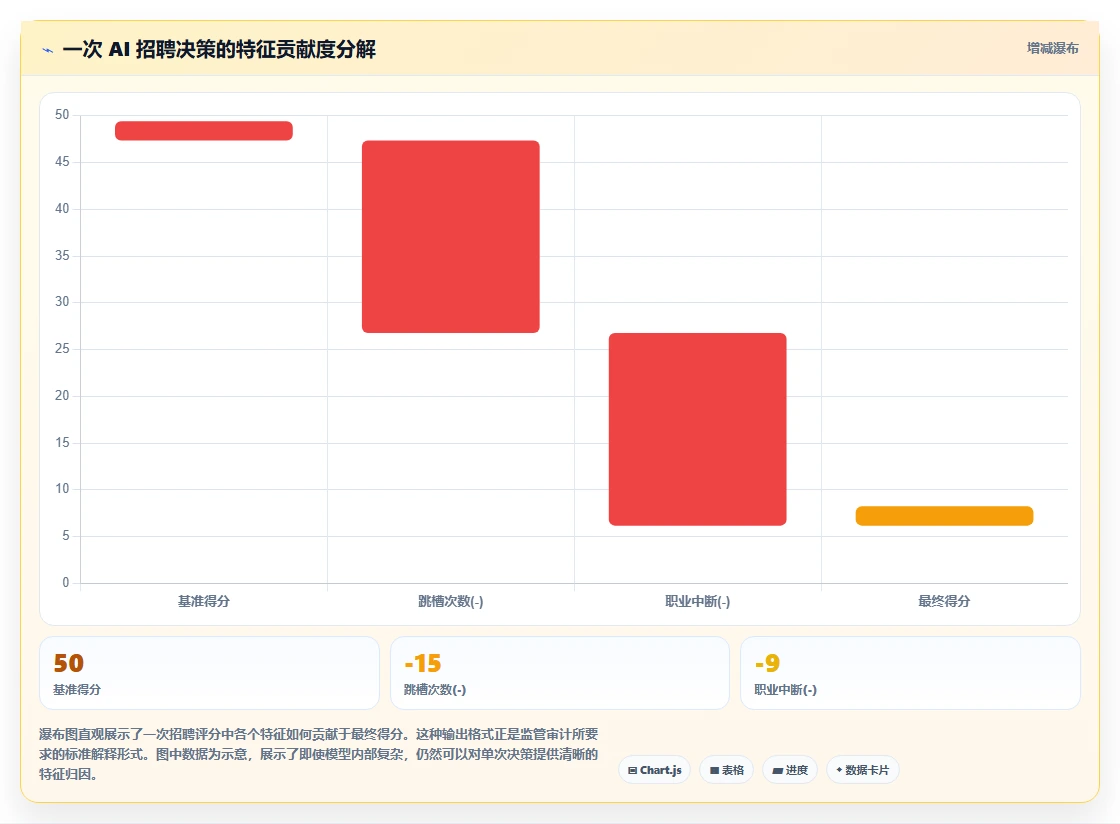Screen dimensions: 1120x824
Task: Click the description paragraph starting 瀑布图直观展示了
Action: [x=319, y=754]
